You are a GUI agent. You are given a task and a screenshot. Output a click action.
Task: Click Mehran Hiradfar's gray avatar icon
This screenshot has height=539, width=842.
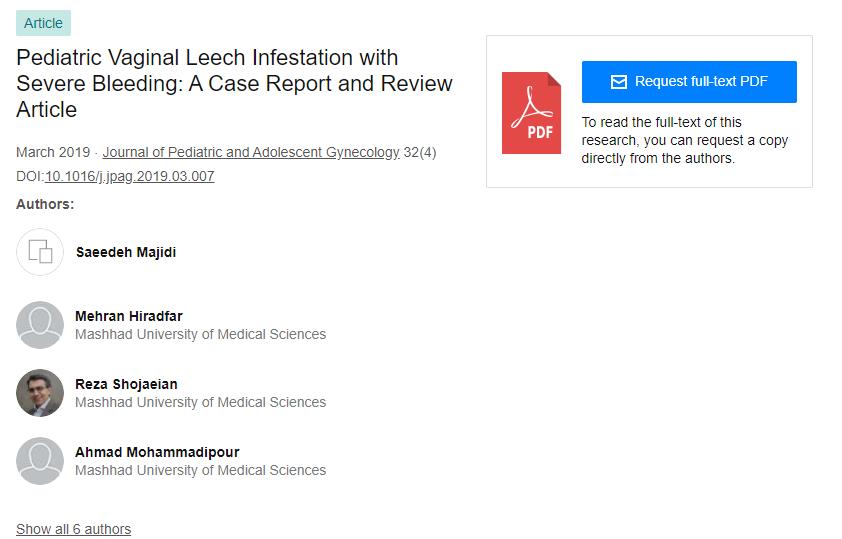tap(40, 325)
